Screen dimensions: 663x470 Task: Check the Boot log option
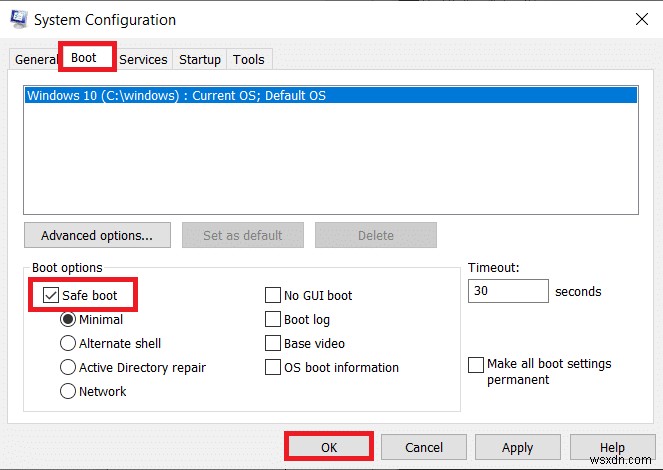273,320
